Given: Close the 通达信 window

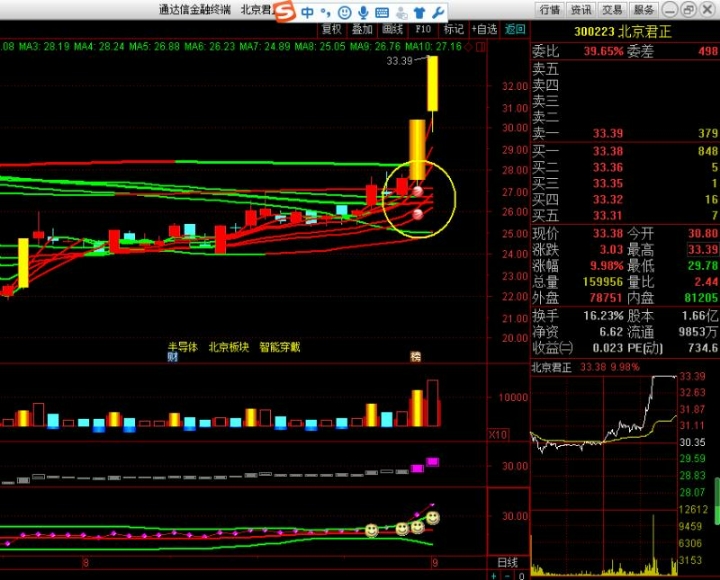Looking at the screenshot, I should coord(707,10).
